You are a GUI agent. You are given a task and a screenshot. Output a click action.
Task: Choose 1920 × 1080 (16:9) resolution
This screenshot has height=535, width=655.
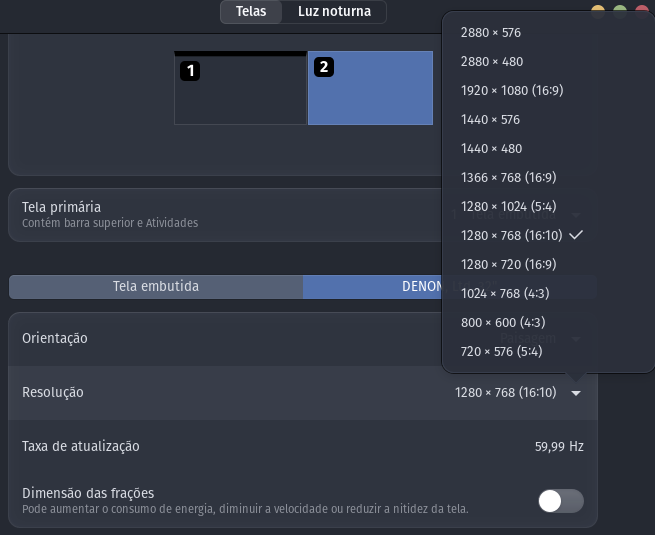pyautogui.click(x=512, y=90)
